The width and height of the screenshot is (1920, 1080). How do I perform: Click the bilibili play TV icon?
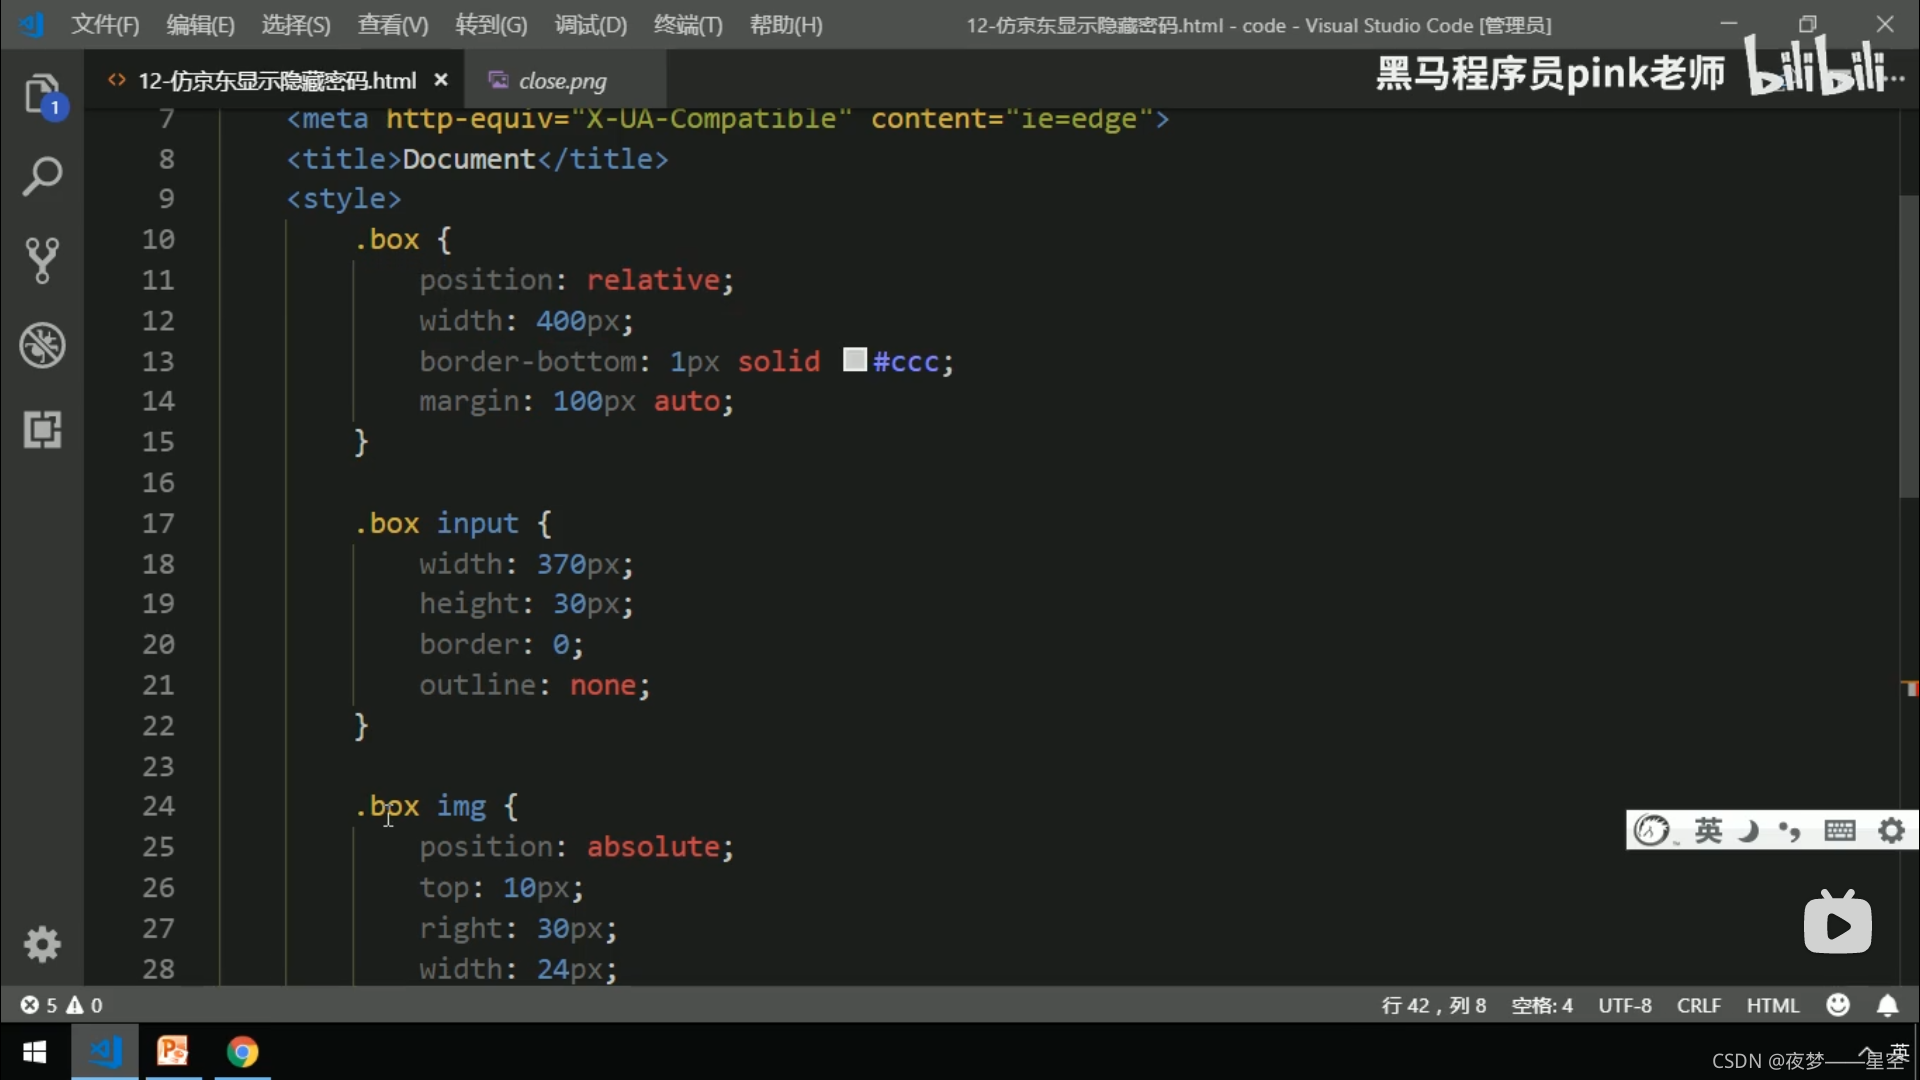(1838, 922)
